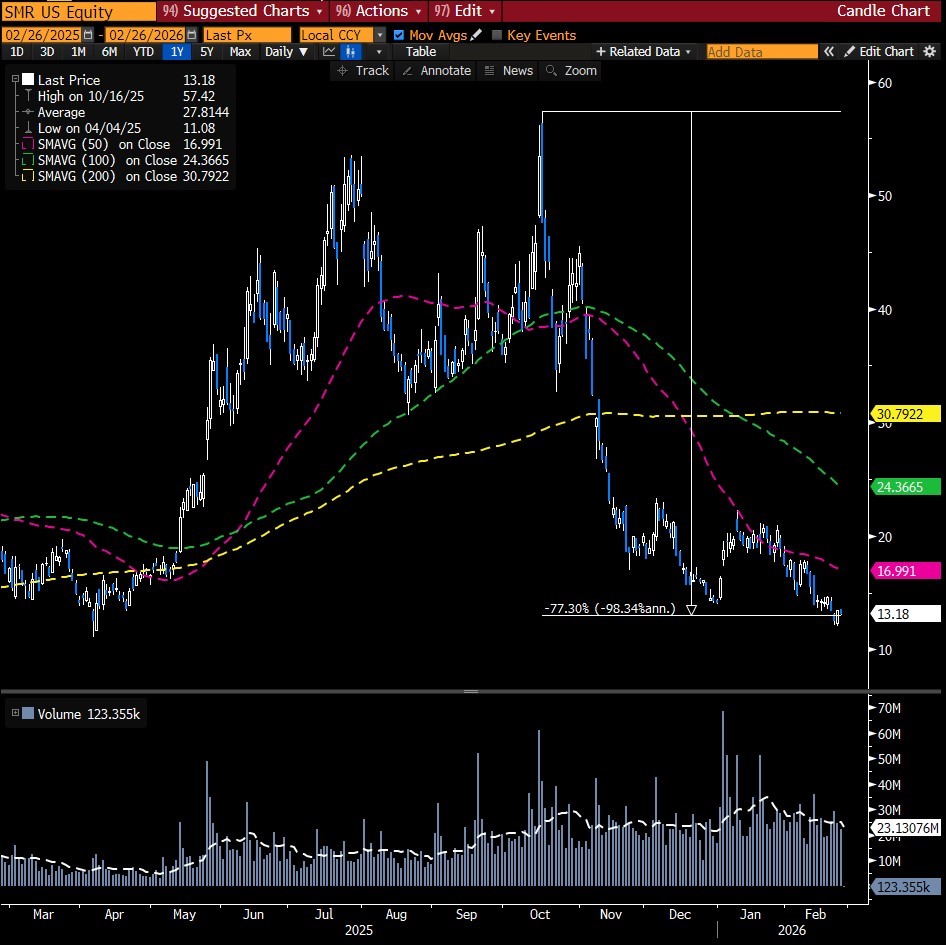Click the double-chevron collapse icon
Image resolution: width=946 pixels, height=945 pixels.
tap(829, 51)
